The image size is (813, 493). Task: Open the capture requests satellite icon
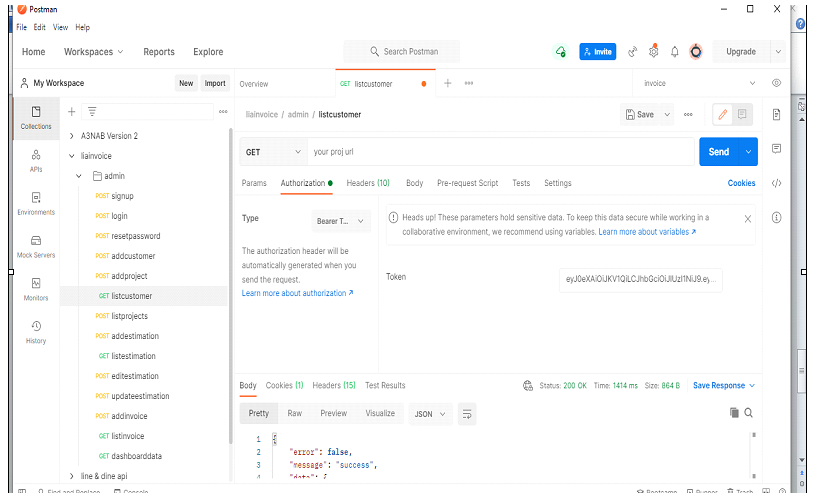tap(632, 52)
